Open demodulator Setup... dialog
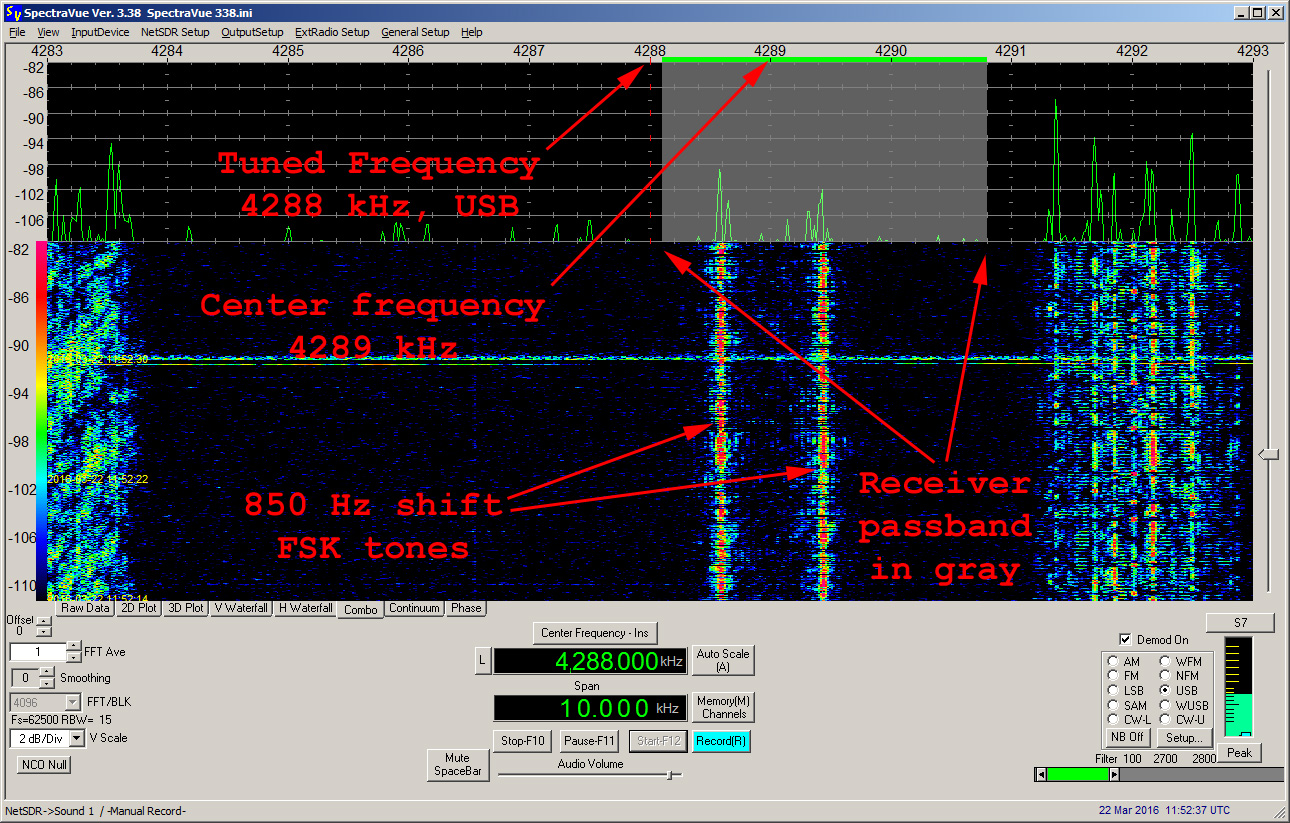The height and width of the screenshot is (823, 1290). pos(1185,737)
